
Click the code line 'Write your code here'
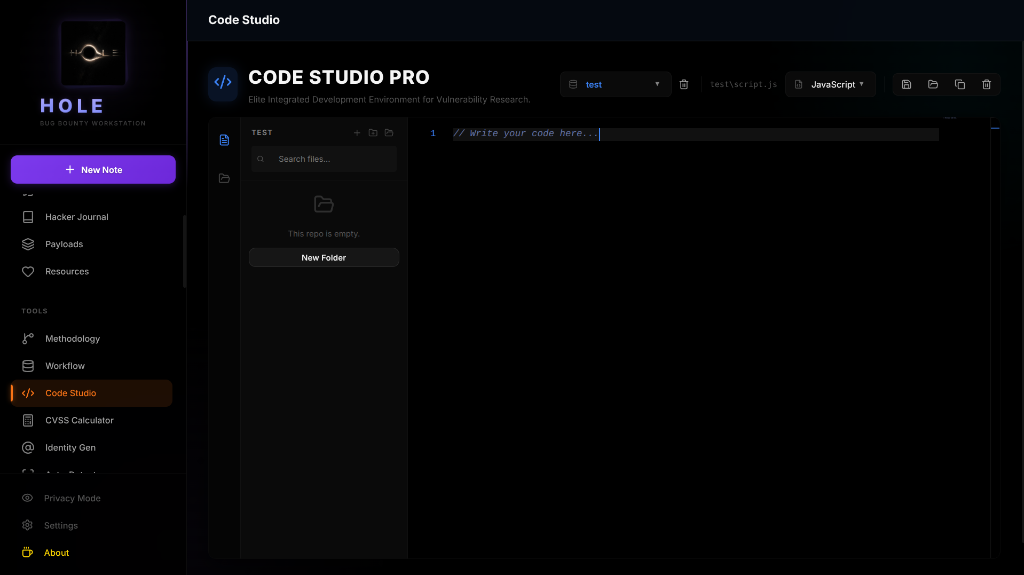[x=526, y=133]
